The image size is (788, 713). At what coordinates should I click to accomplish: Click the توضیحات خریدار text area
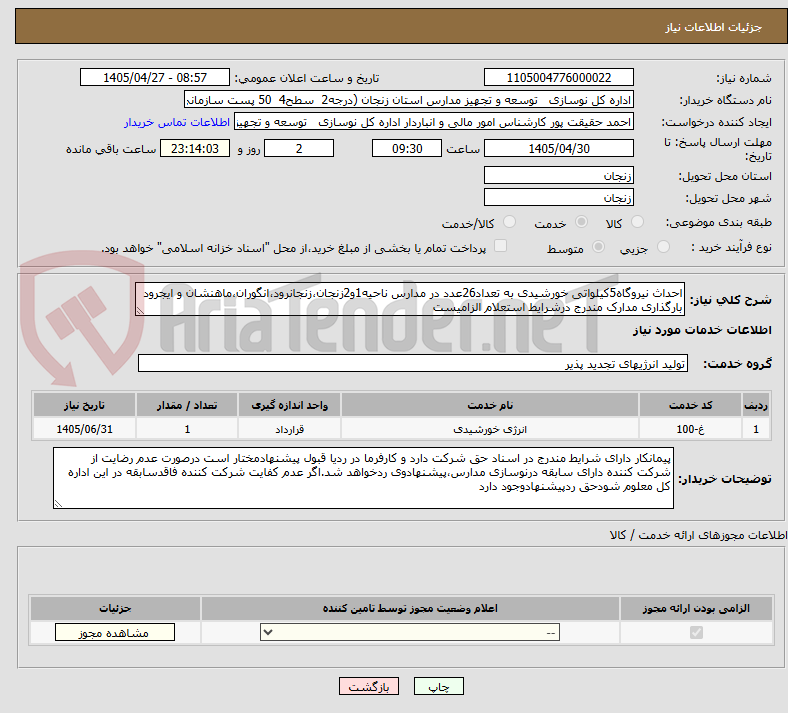(x=363, y=478)
